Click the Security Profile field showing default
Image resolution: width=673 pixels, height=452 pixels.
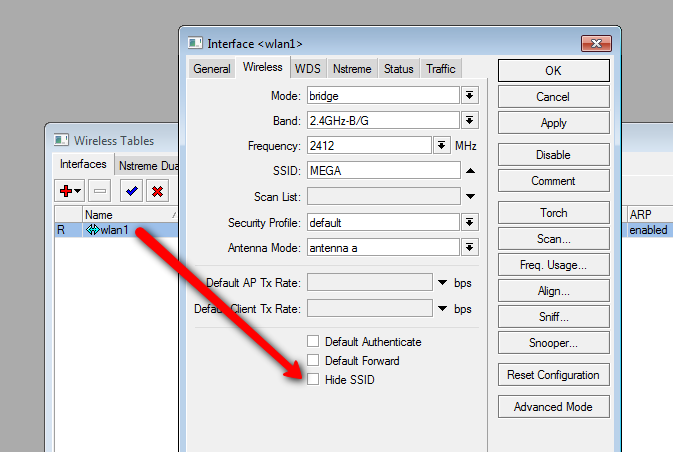click(383, 222)
